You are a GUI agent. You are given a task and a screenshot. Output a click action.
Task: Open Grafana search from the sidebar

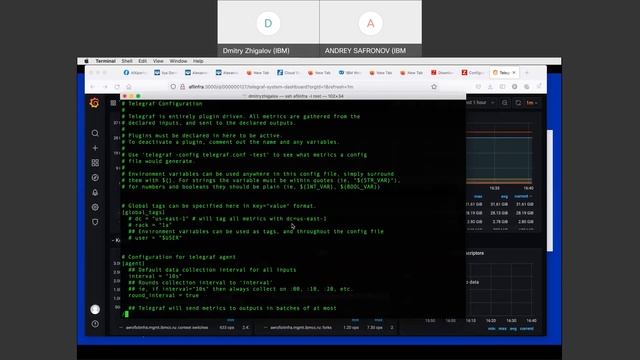[95, 133]
